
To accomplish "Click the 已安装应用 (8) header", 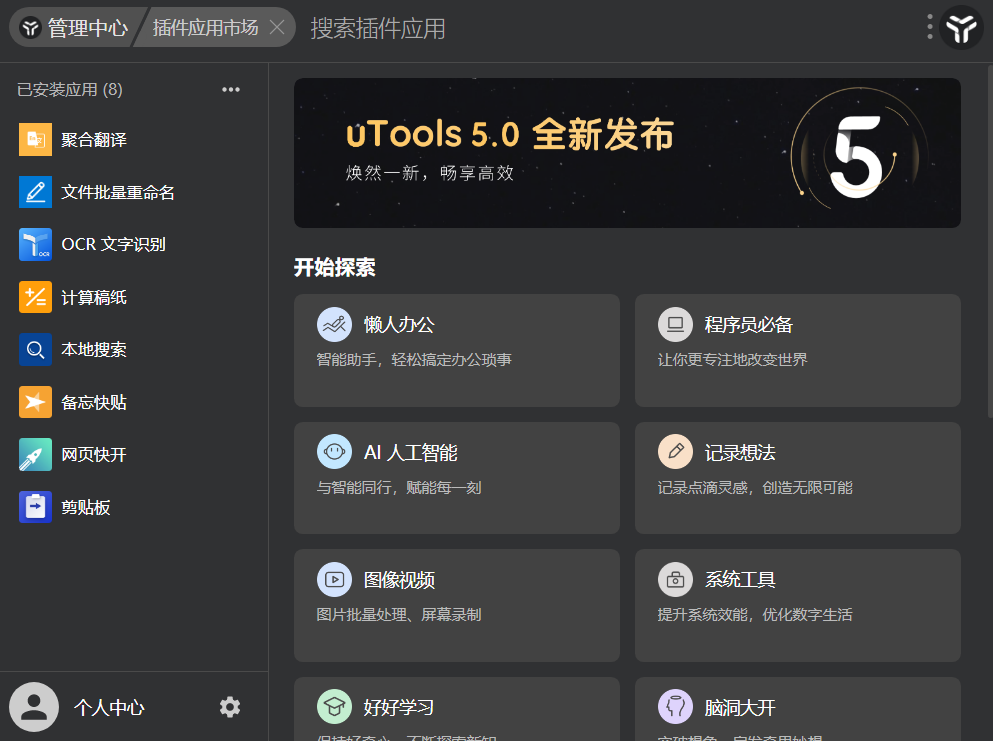I will pos(70,89).
